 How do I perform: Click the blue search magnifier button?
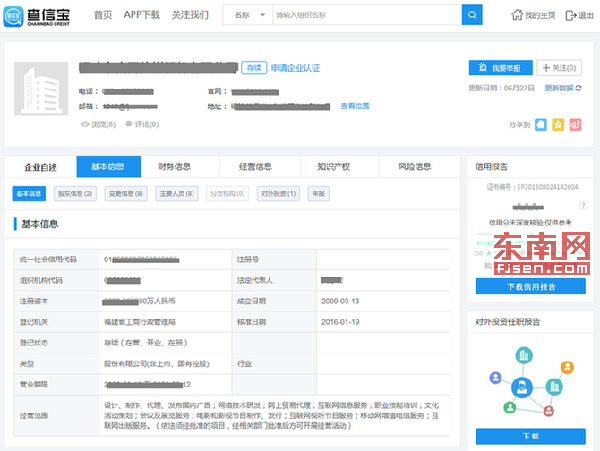click(x=472, y=15)
